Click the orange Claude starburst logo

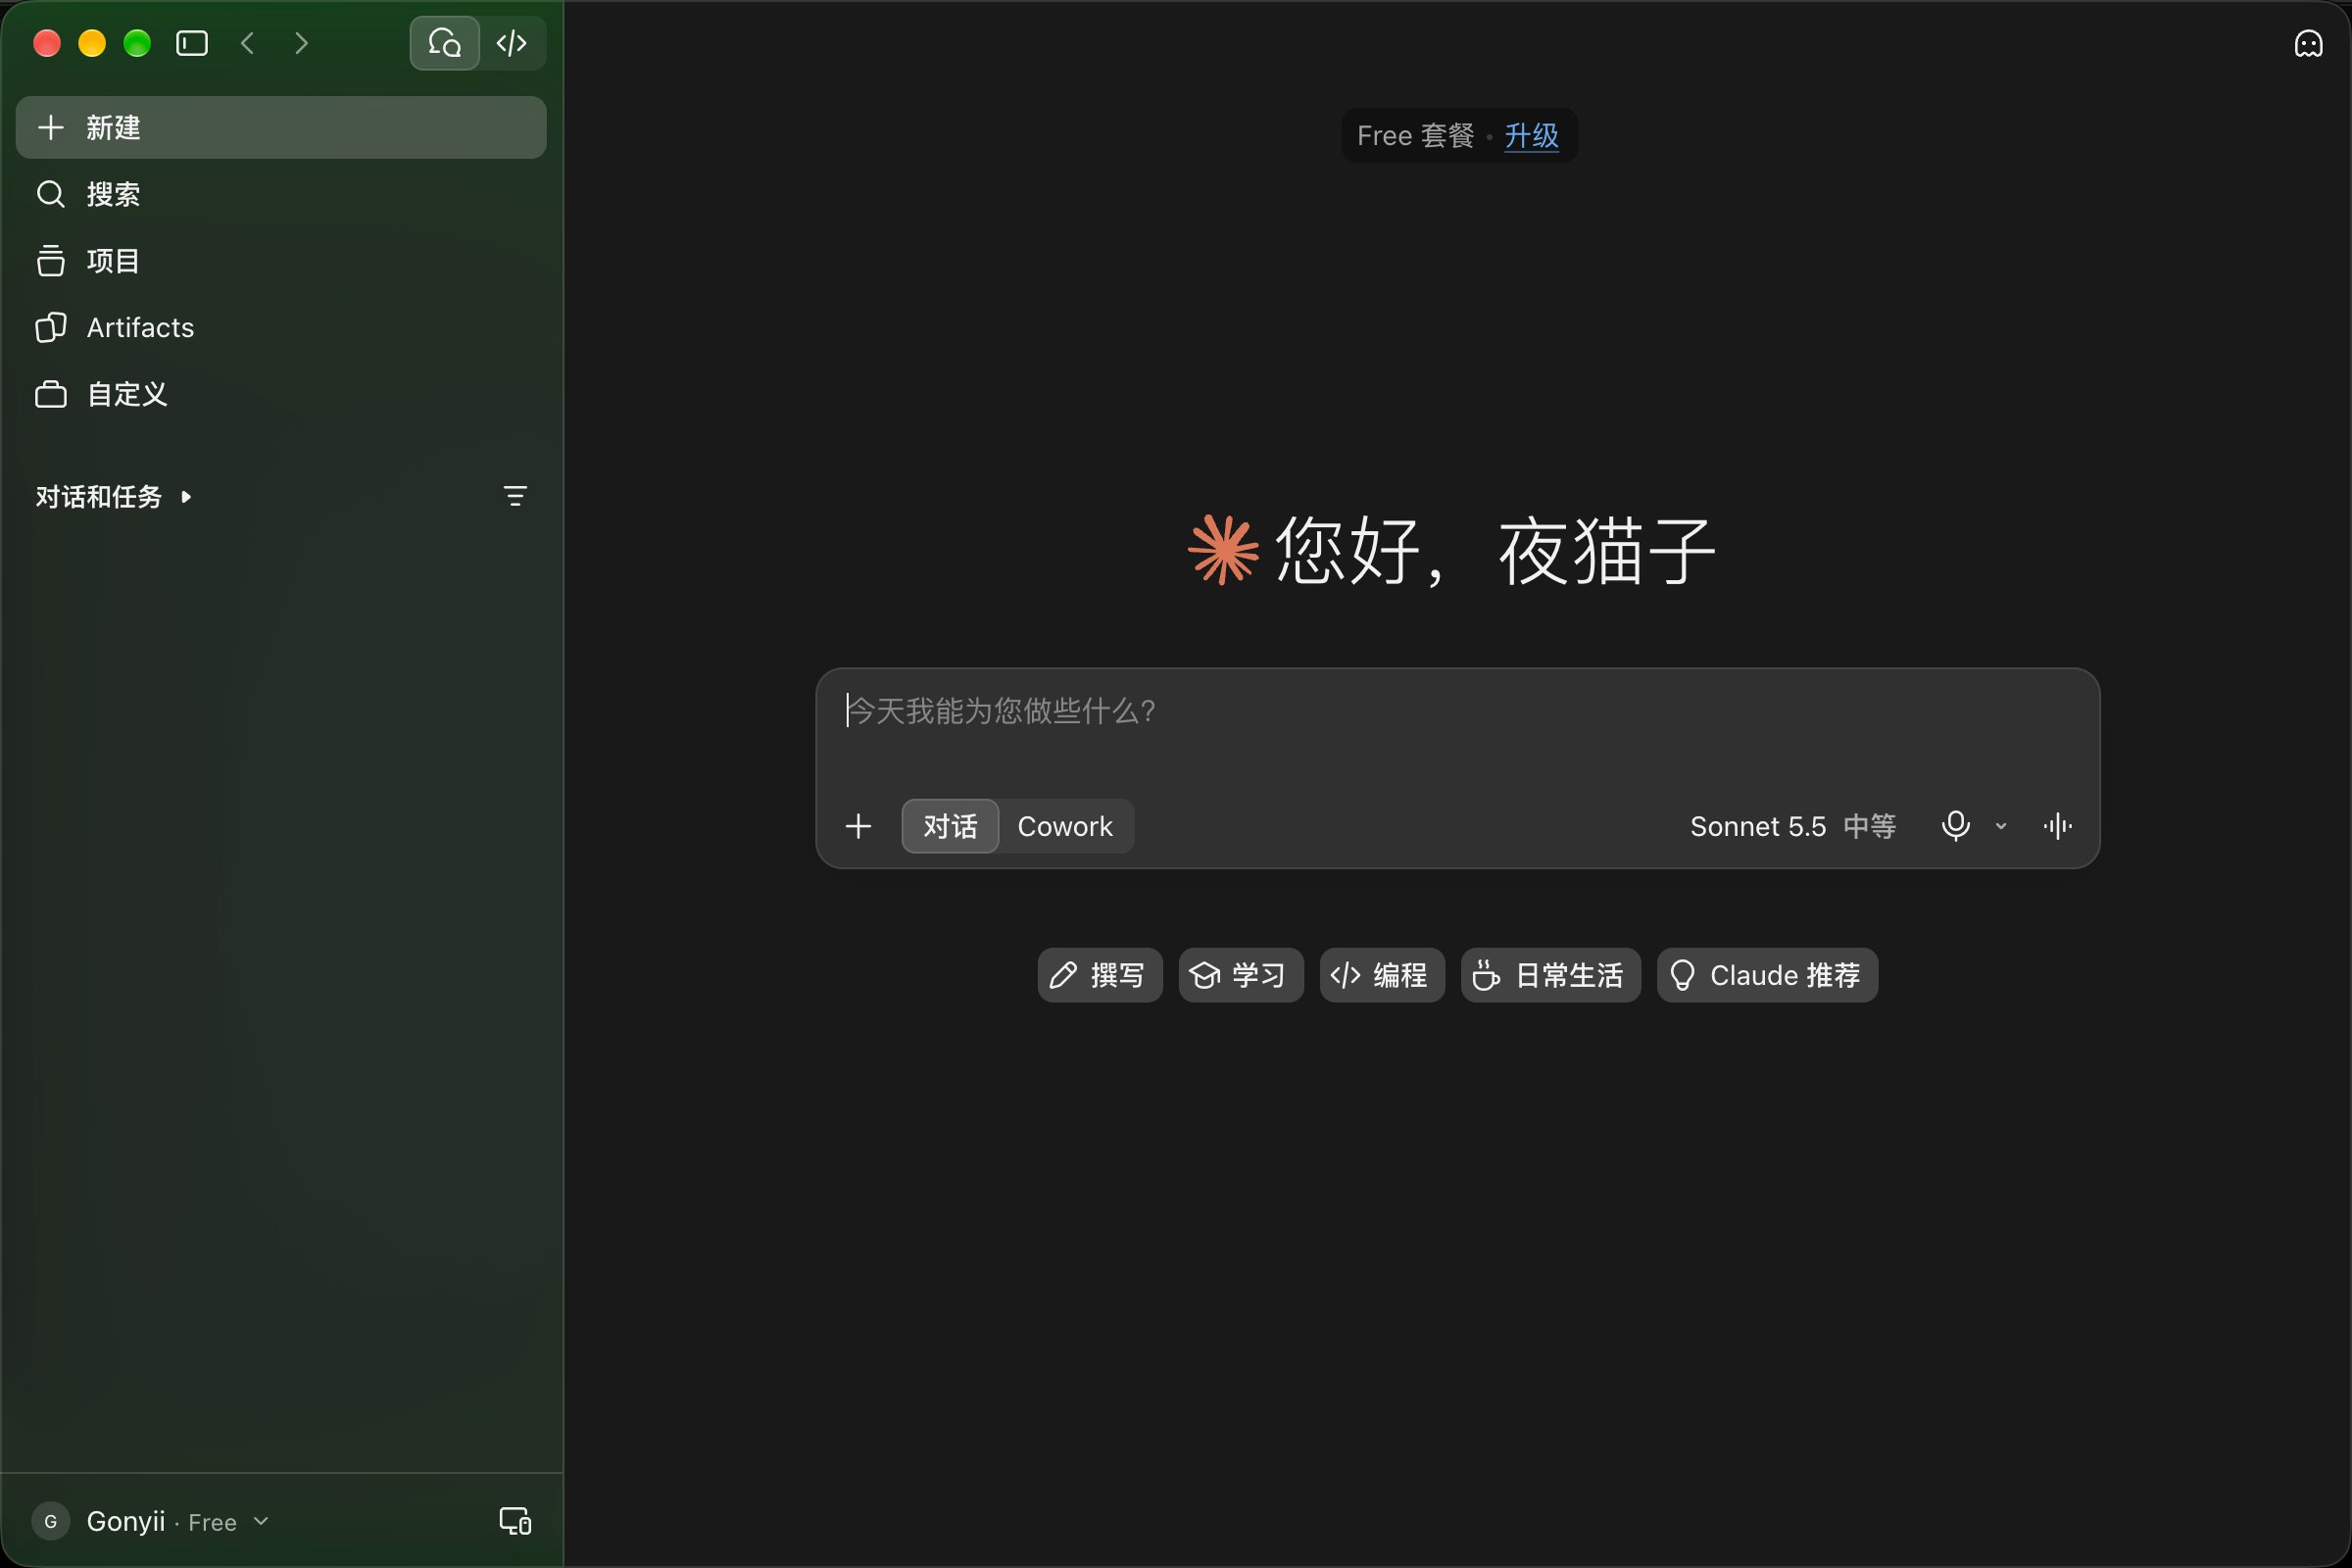(x=1223, y=549)
